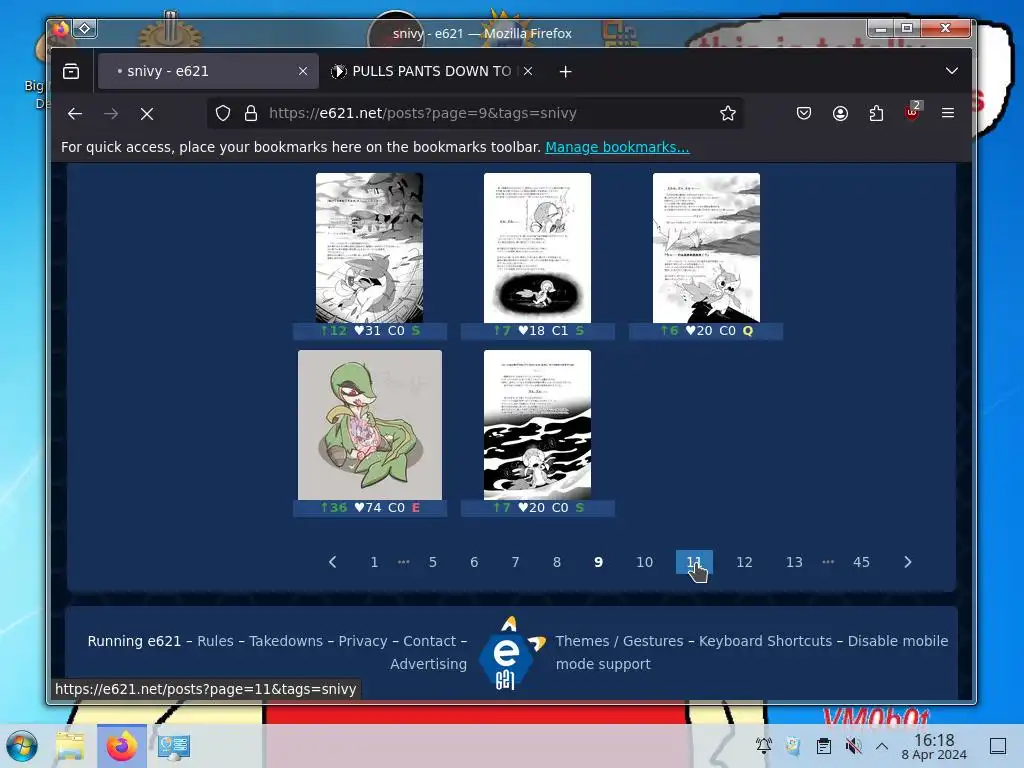
Task: Bookmark this page with the star icon
Action: pyautogui.click(x=728, y=113)
